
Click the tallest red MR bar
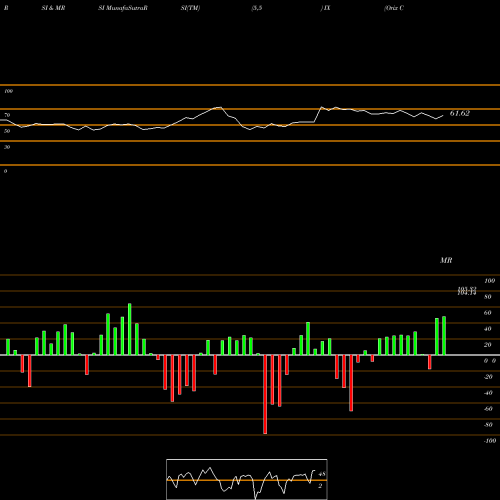click(265, 394)
